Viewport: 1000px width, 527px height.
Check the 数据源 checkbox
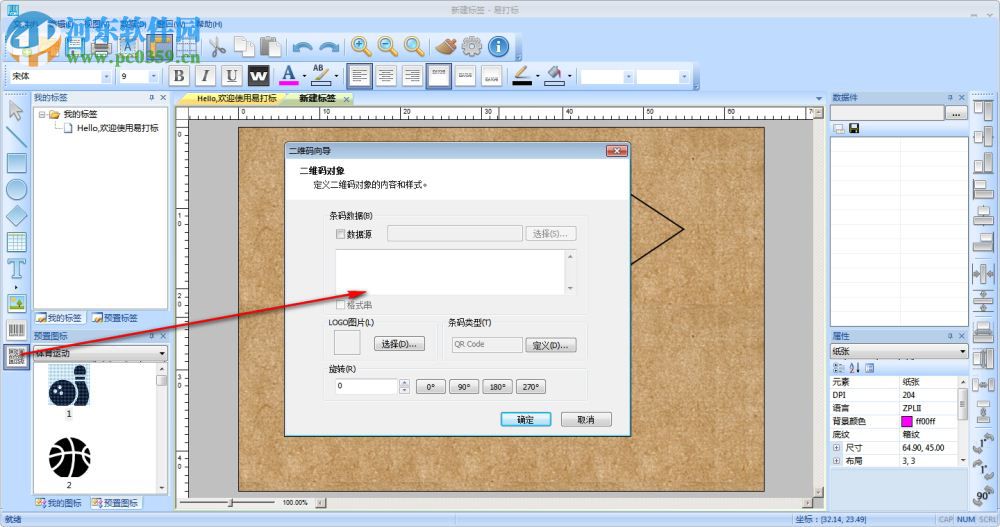341,234
